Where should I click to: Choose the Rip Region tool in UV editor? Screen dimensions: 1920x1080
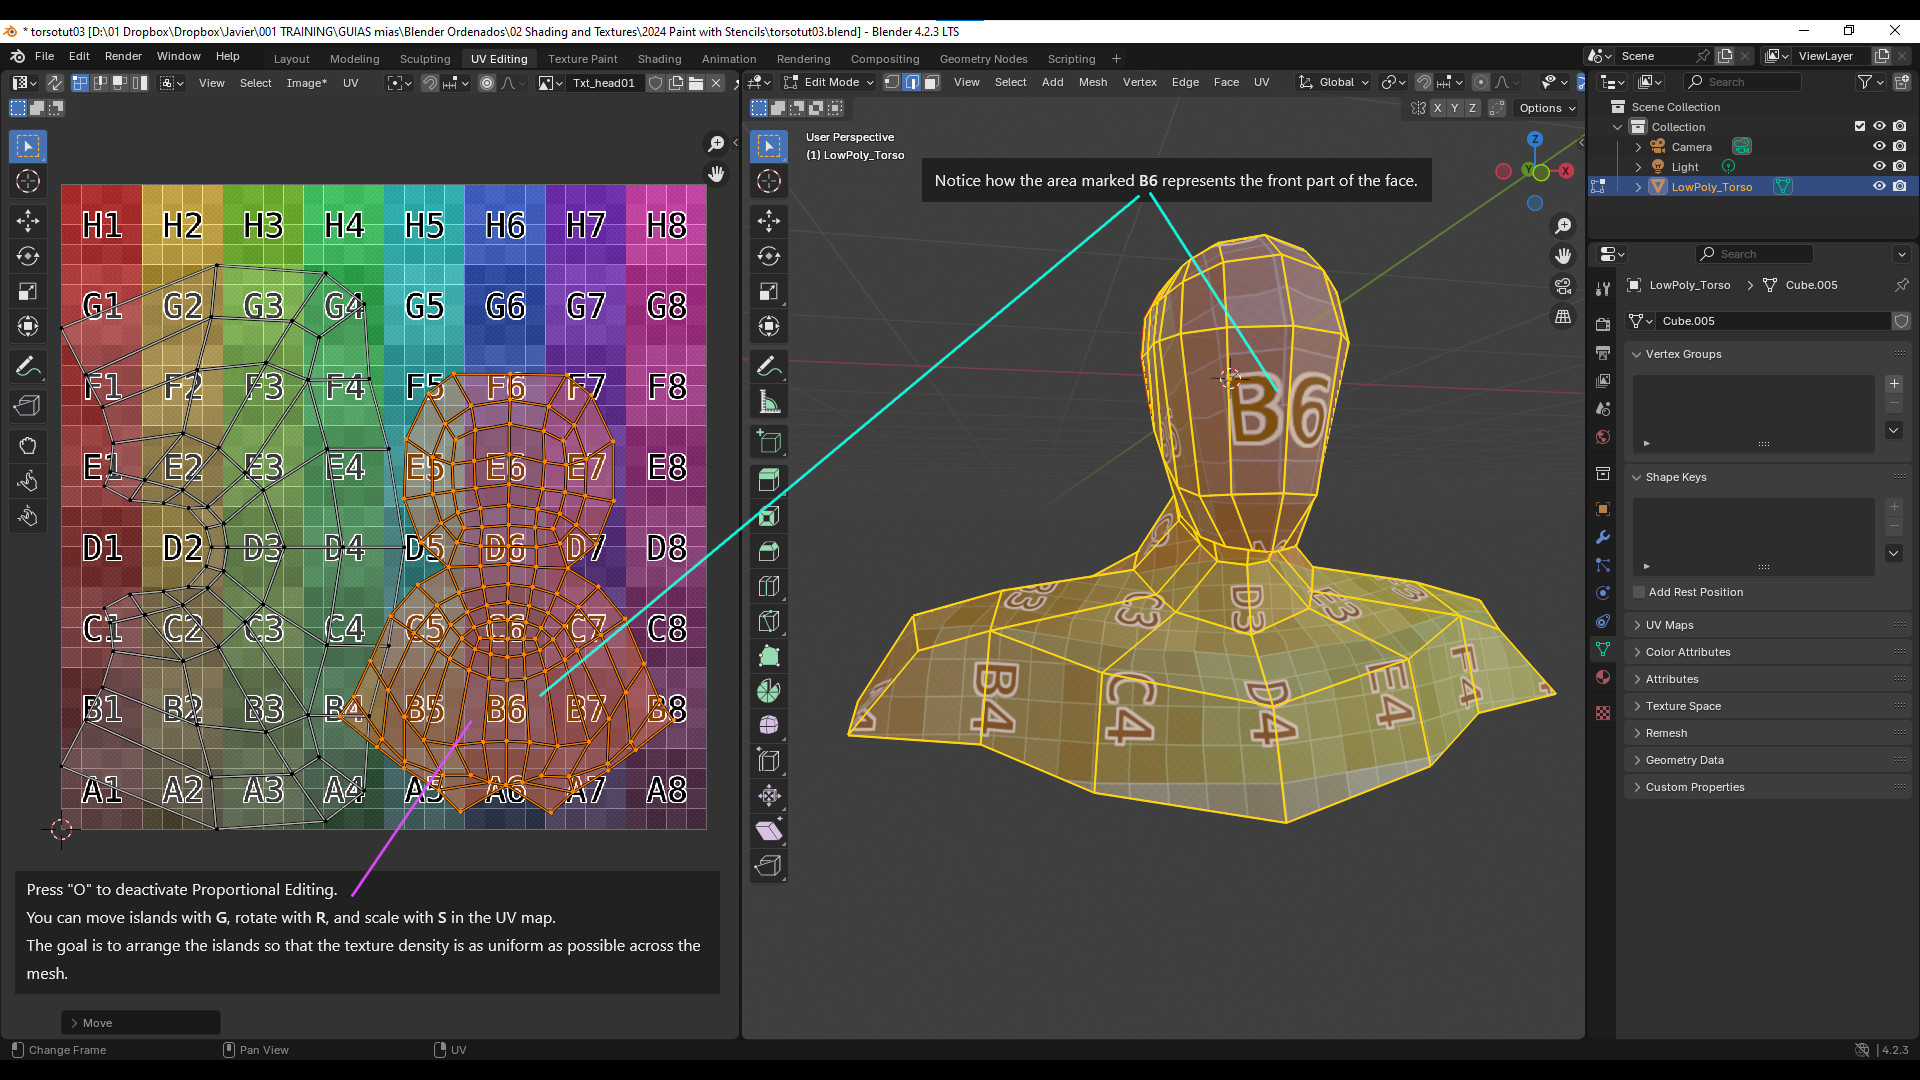click(28, 406)
